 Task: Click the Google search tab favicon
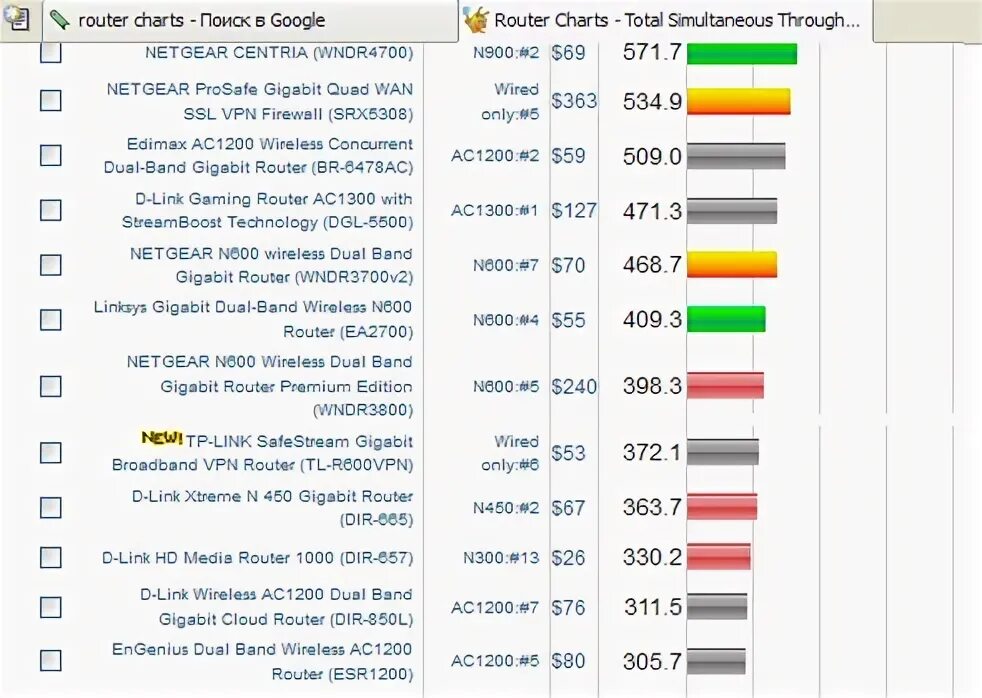(59, 20)
